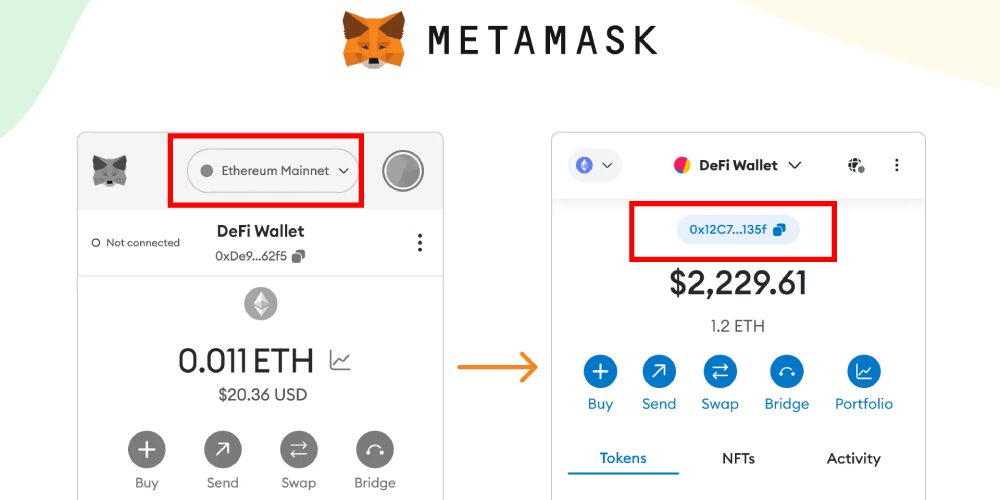Open the blue Portfolio chart icon

point(863,372)
